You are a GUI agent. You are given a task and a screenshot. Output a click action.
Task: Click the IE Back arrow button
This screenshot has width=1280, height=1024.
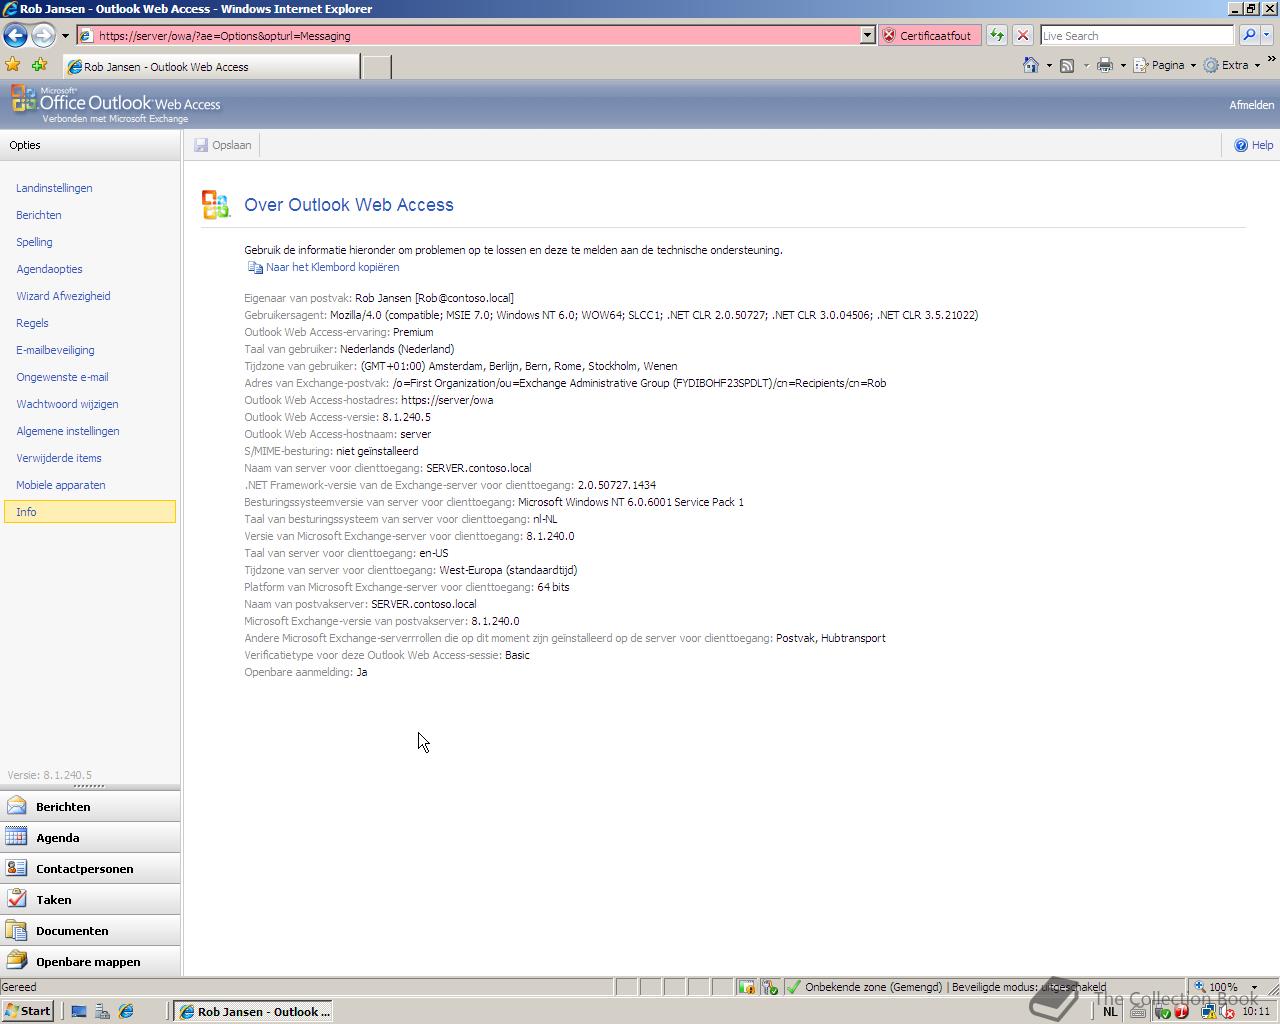[x=15, y=35]
